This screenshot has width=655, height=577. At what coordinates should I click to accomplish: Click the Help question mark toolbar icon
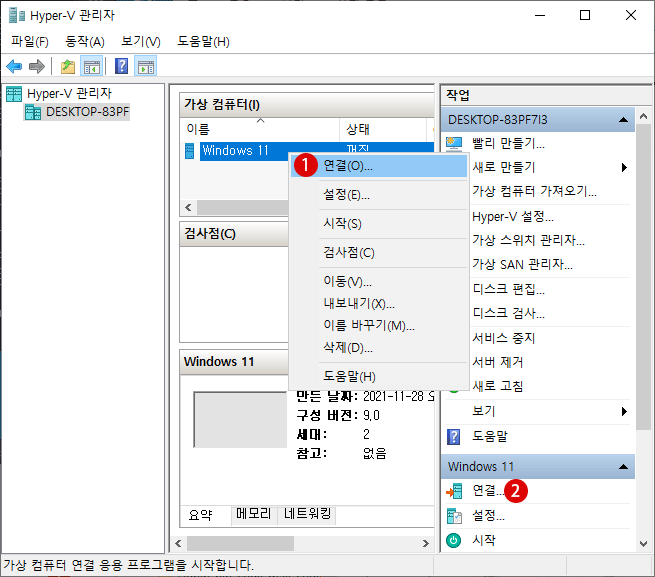coord(122,66)
